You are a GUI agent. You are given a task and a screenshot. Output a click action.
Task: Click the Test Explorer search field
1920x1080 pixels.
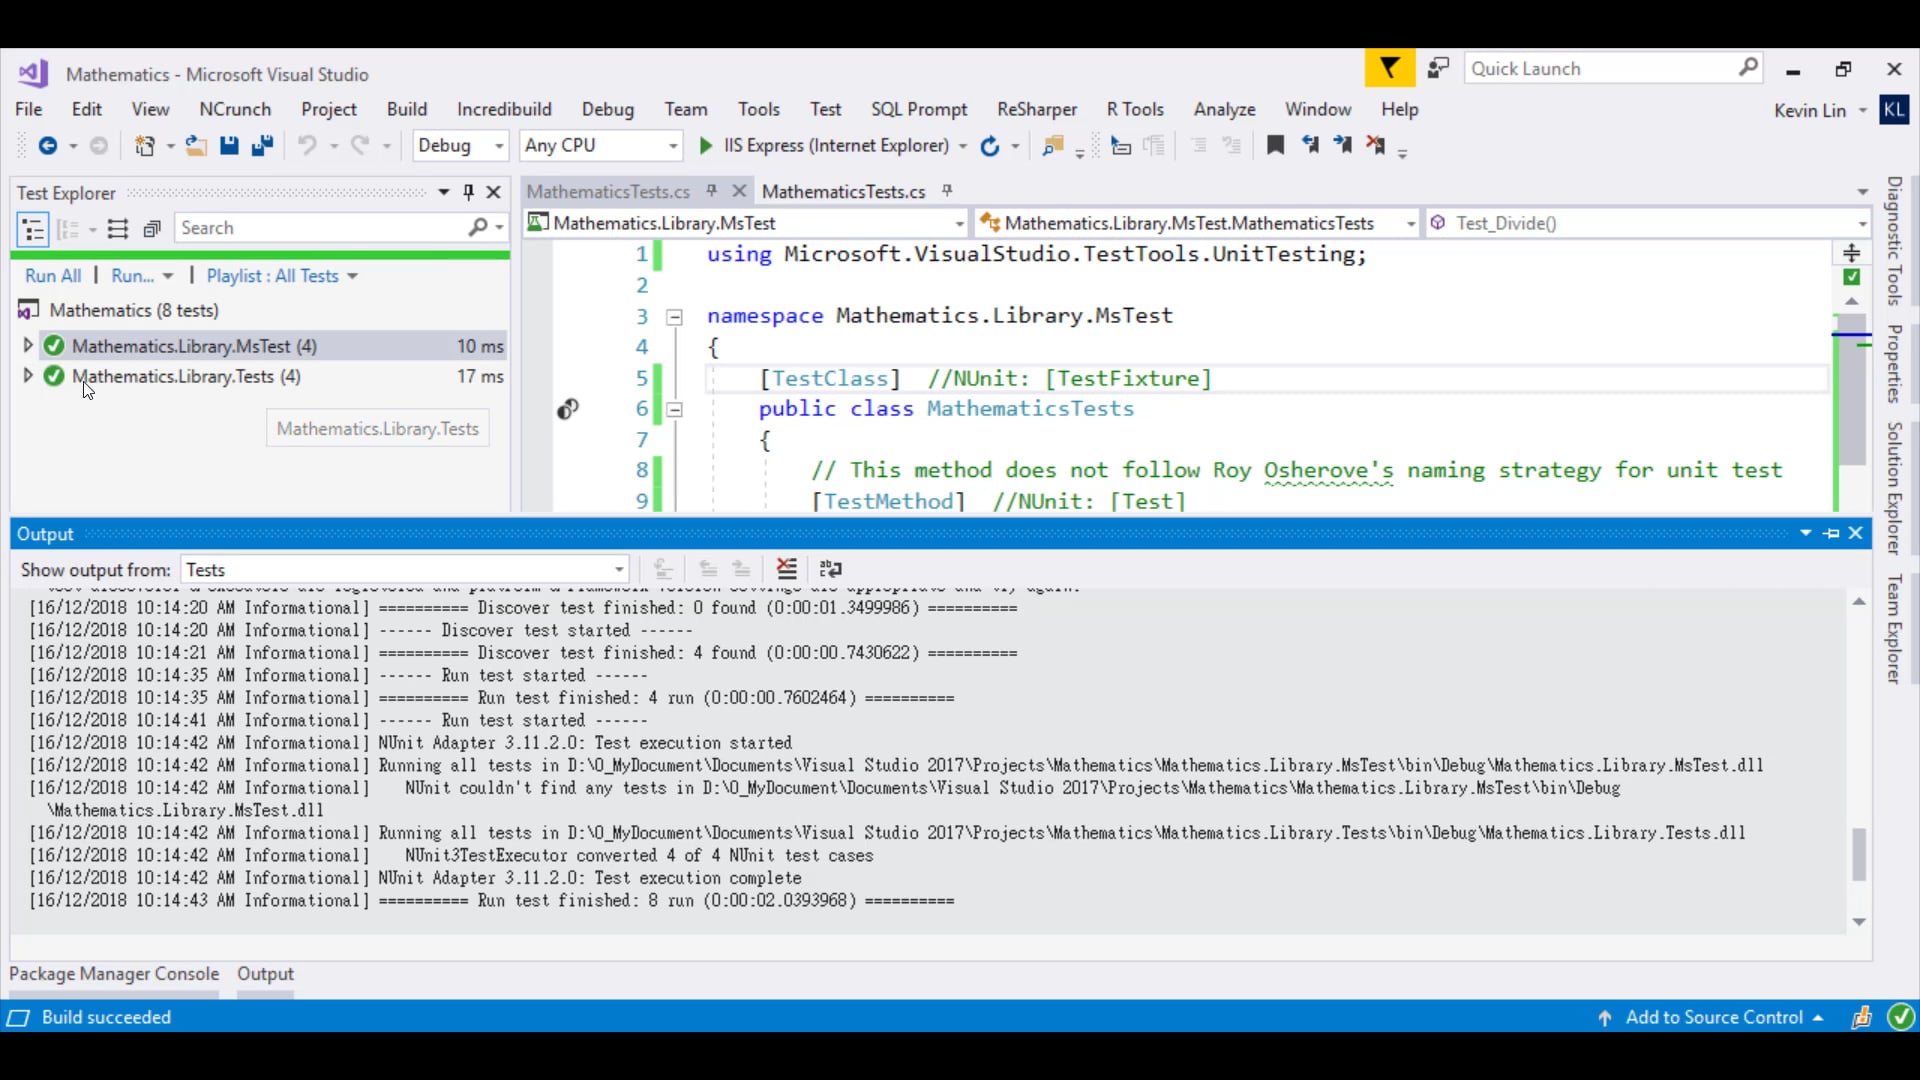coord(320,228)
